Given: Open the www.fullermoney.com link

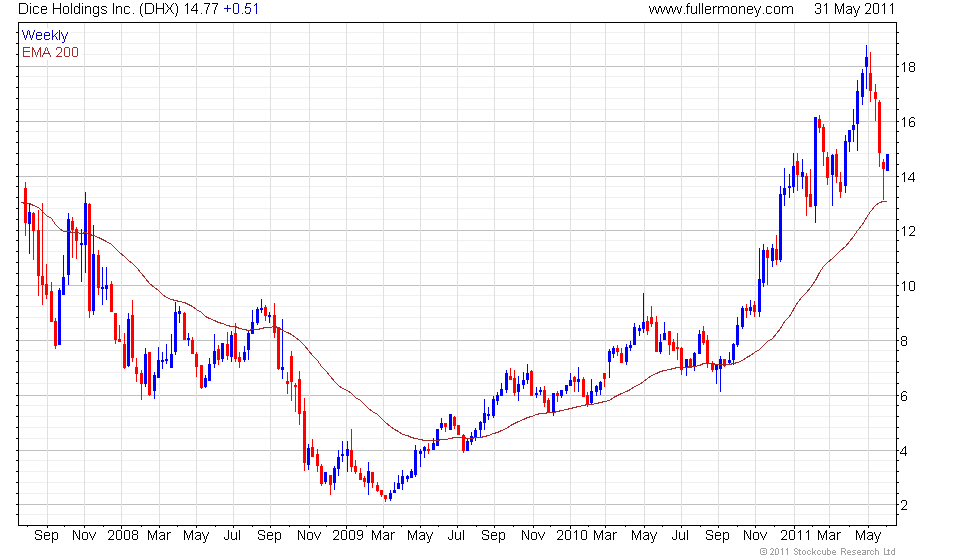Looking at the screenshot, I should (721, 9).
